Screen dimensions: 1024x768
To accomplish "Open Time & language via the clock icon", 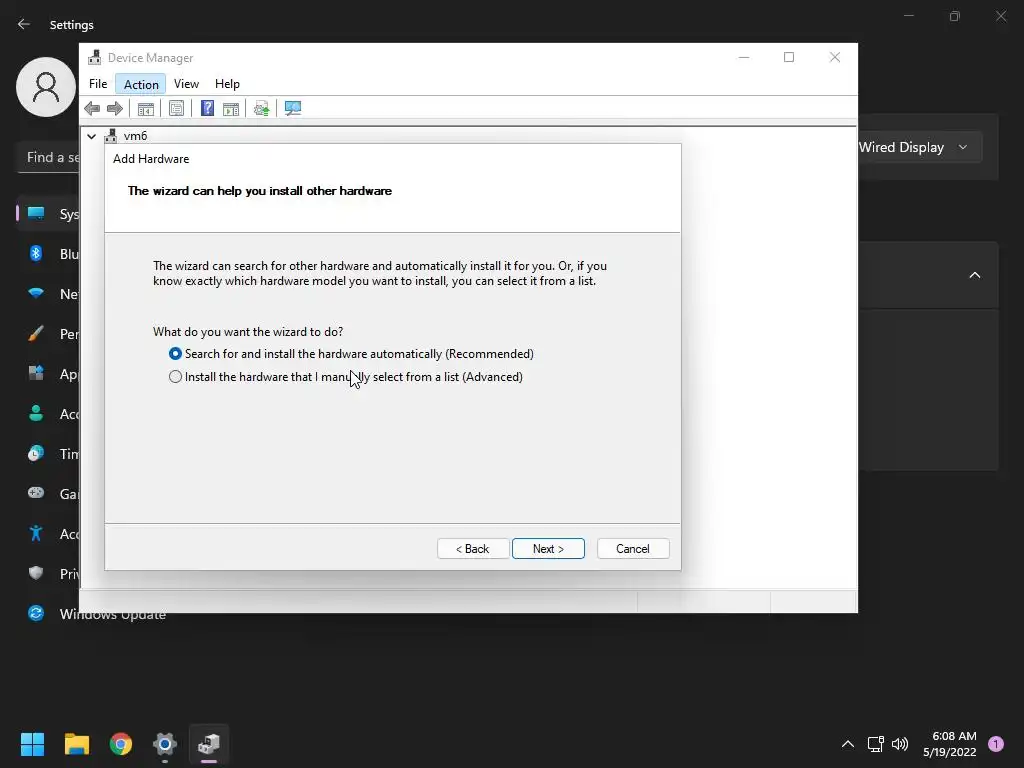I will pos(36,453).
